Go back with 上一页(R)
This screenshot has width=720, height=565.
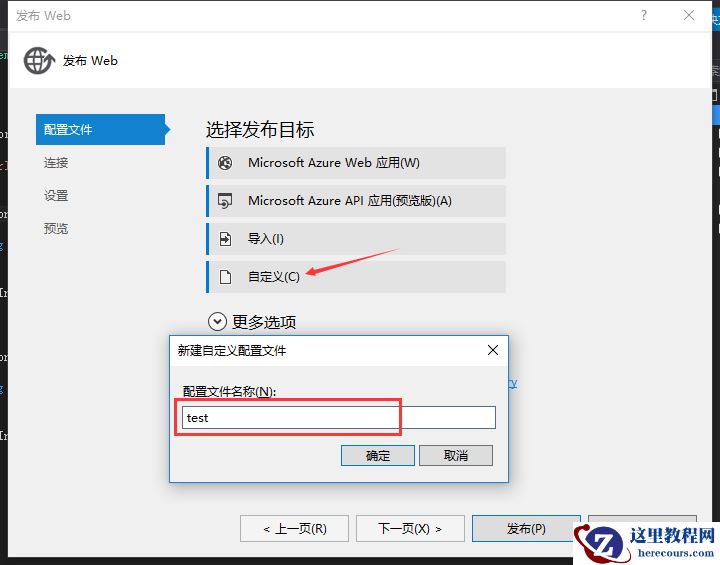(x=294, y=529)
